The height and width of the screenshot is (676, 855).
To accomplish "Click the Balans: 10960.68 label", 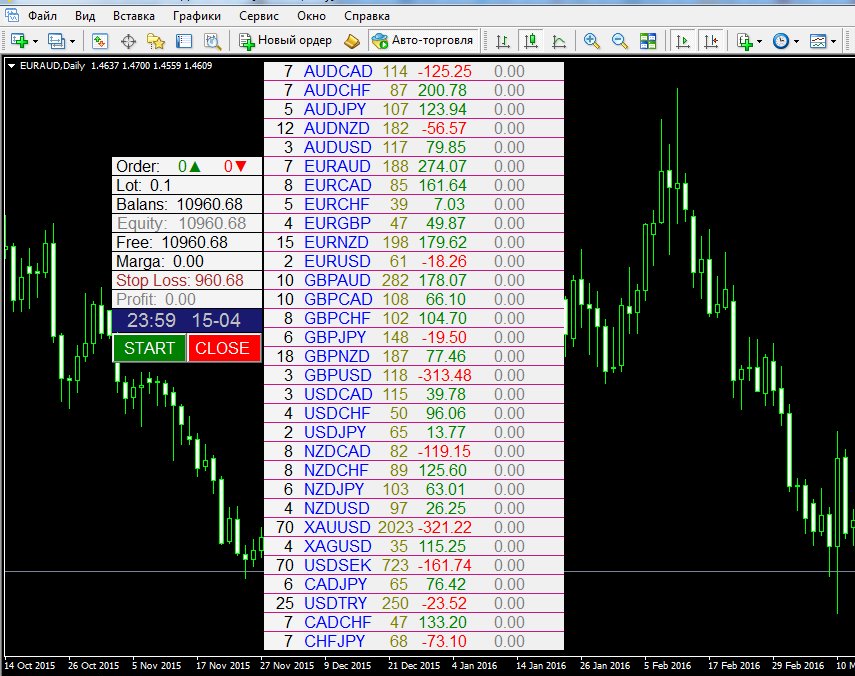I will click(x=179, y=204).
